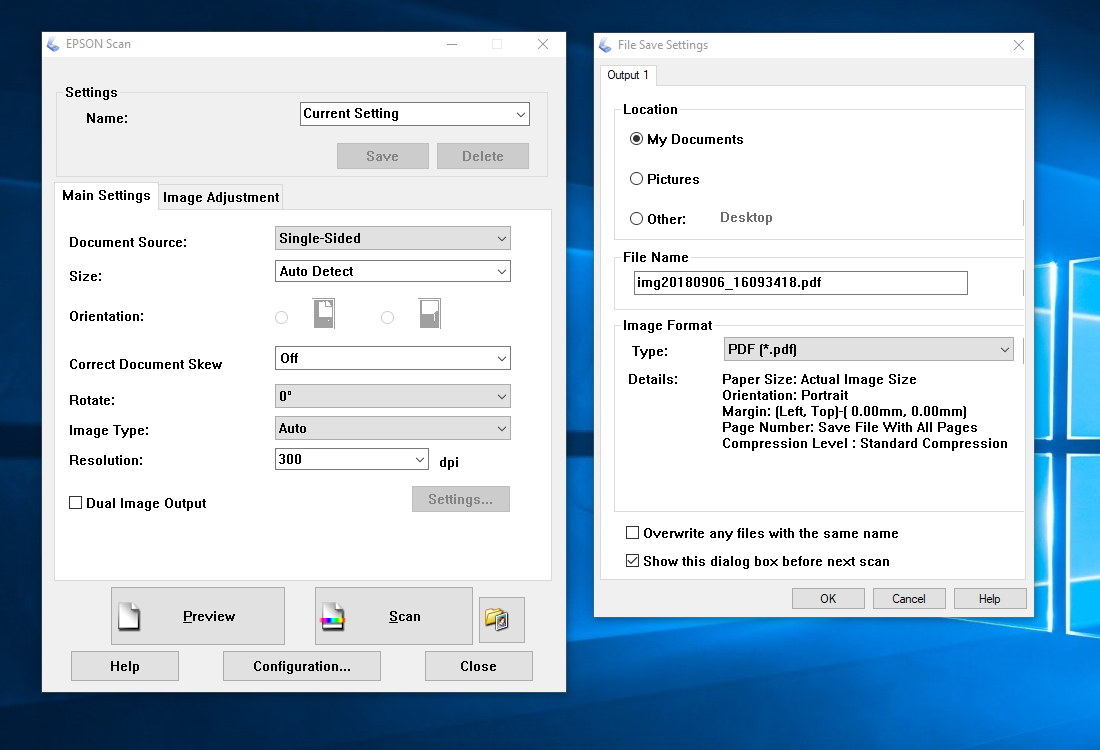
Task: Click the landscape orientation page icon
Action: tap(429, 314)
